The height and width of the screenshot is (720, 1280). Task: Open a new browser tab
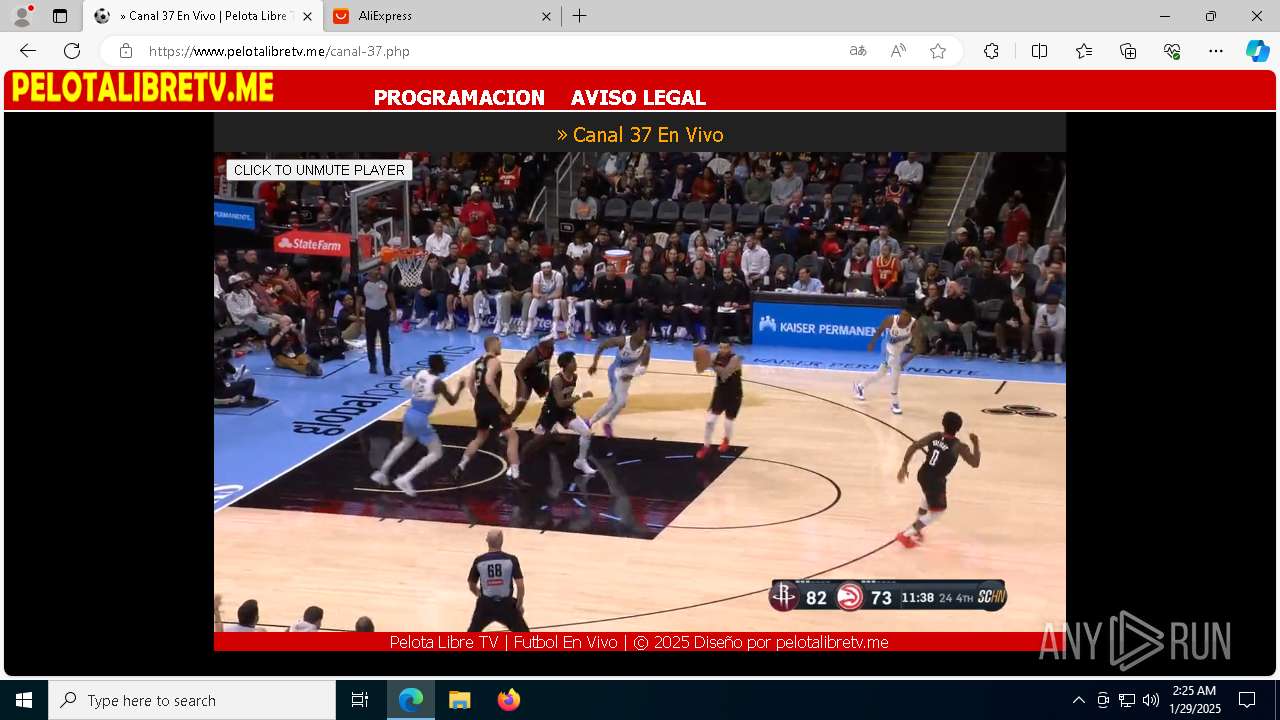pos(580,16)
